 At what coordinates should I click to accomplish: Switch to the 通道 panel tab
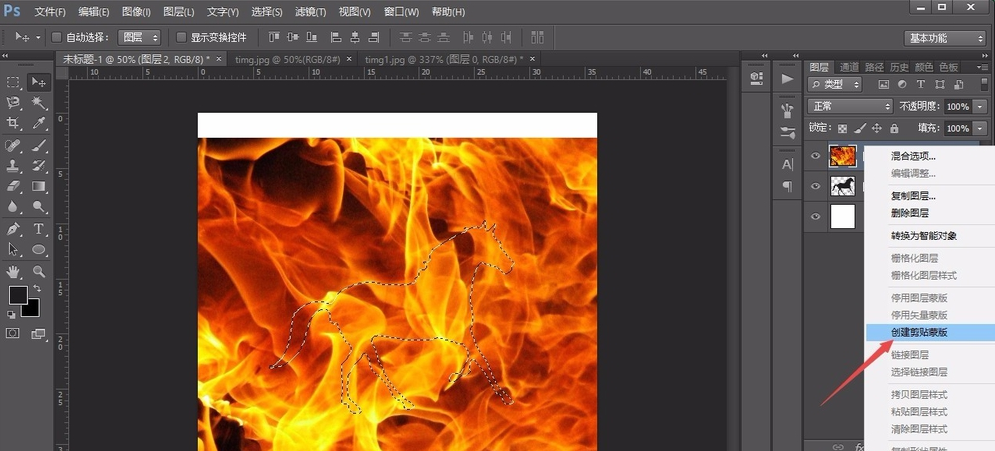pyautogui.click(x=849, y=67)
